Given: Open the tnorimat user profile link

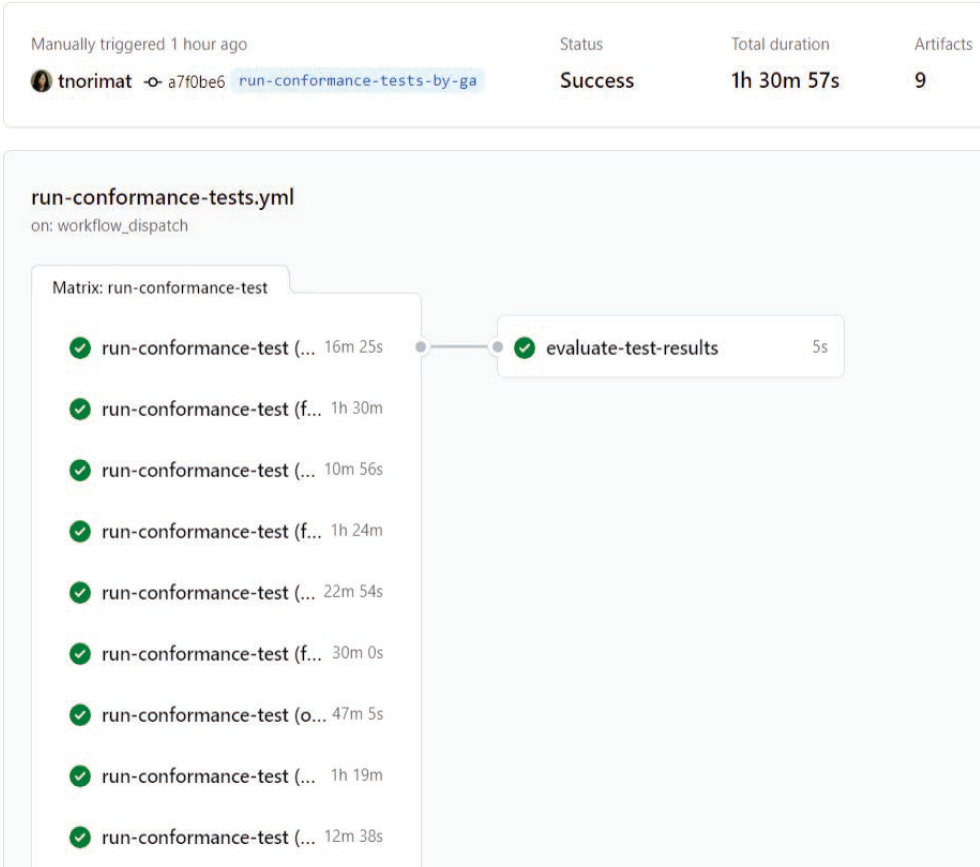Looking at the screenshot, I should [x=95, y=81].
